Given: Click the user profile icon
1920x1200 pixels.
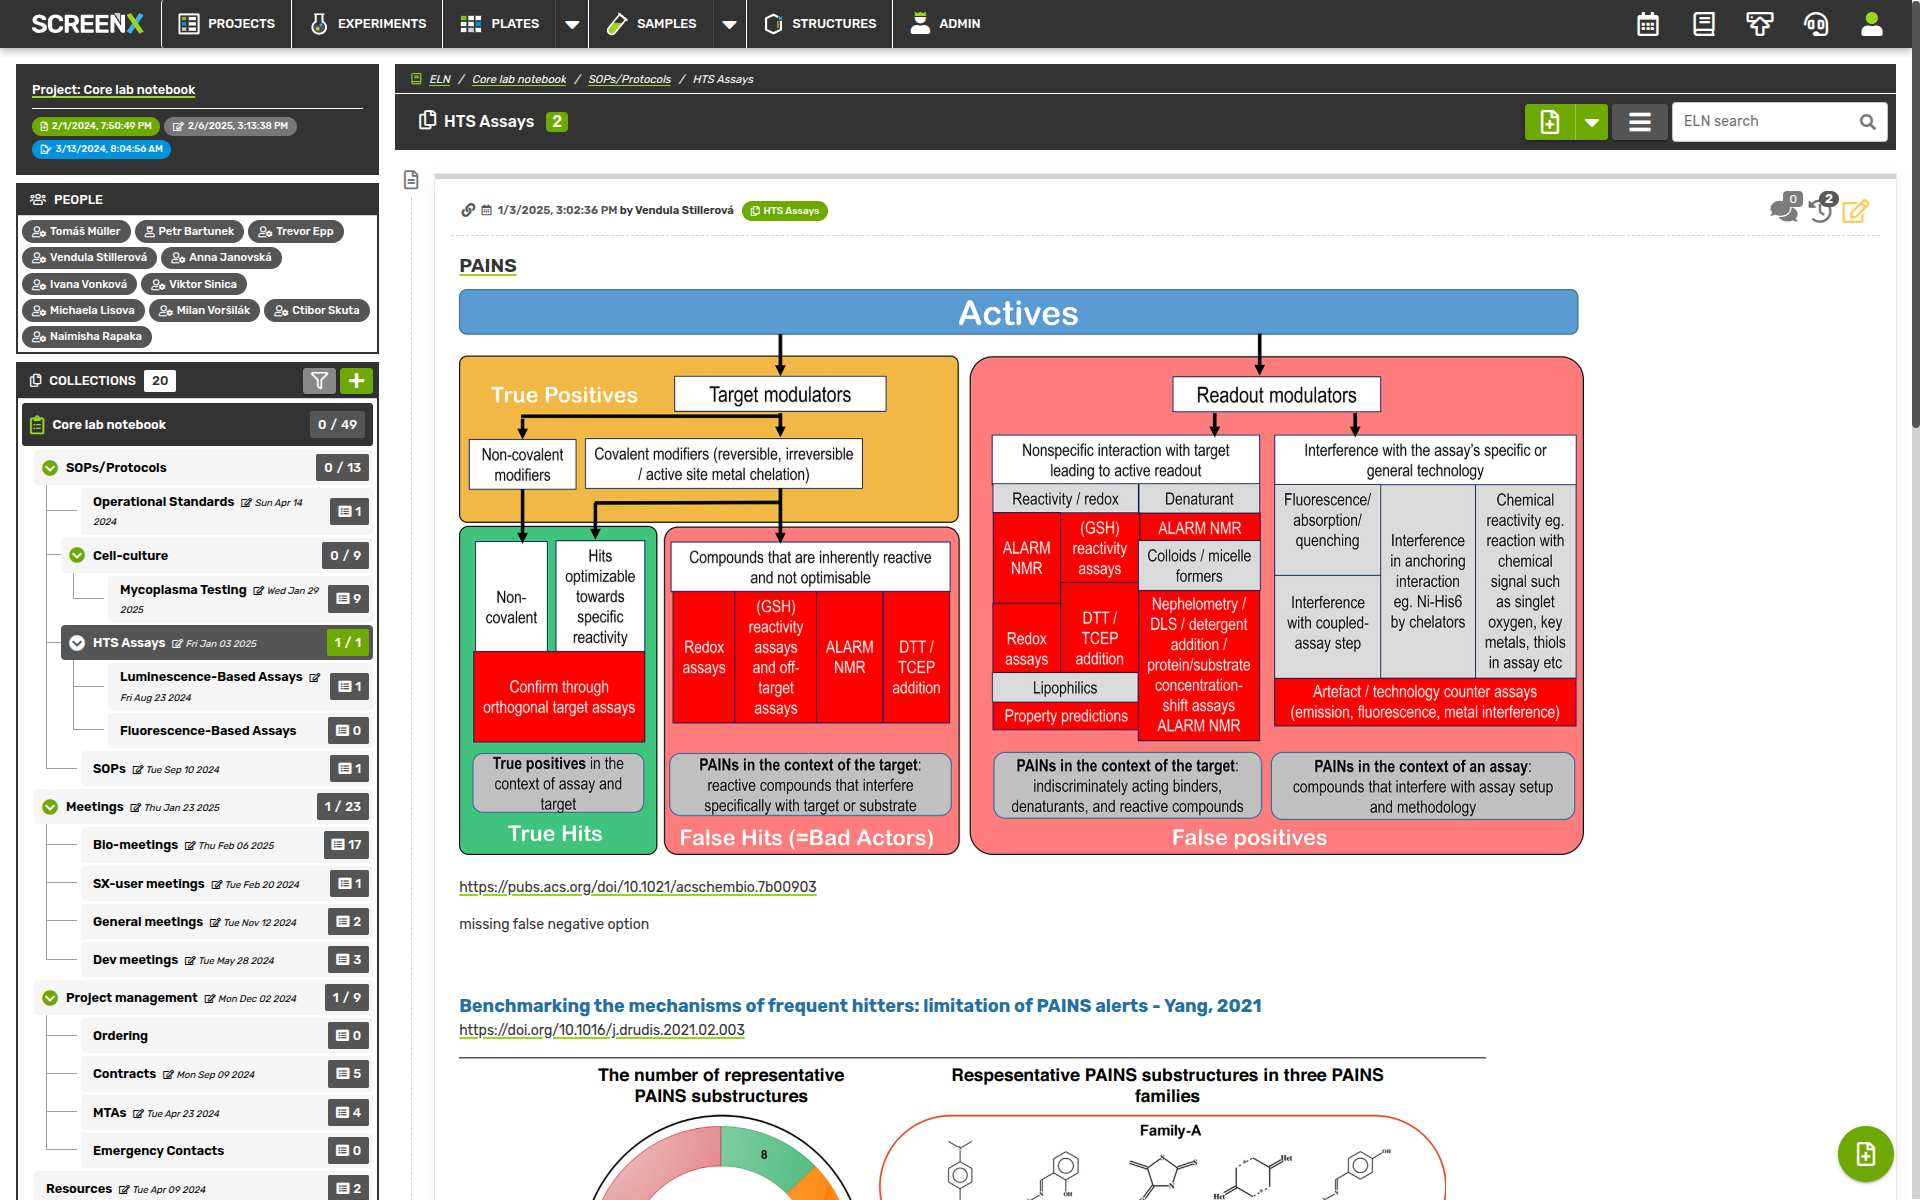Looking at the screenshot, I should 1871,24.
